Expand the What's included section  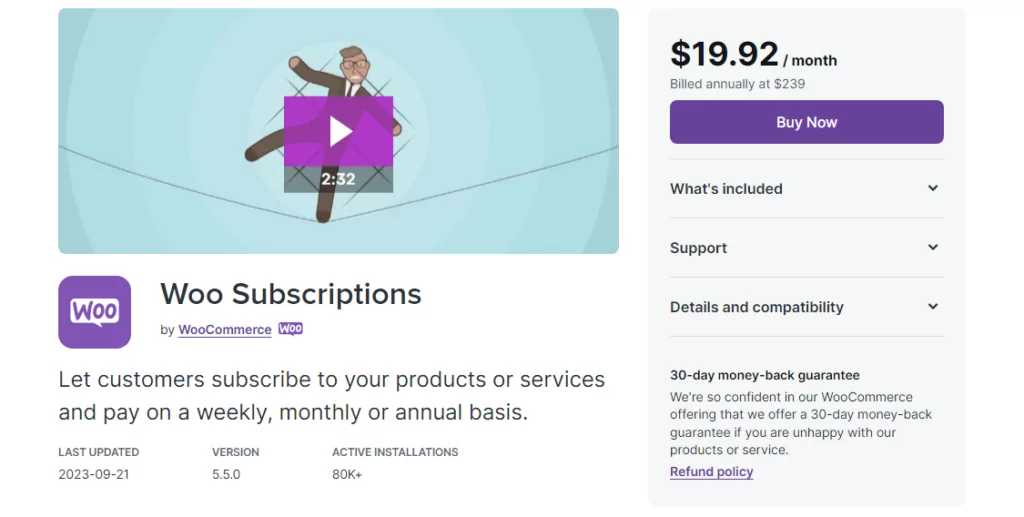726,189
